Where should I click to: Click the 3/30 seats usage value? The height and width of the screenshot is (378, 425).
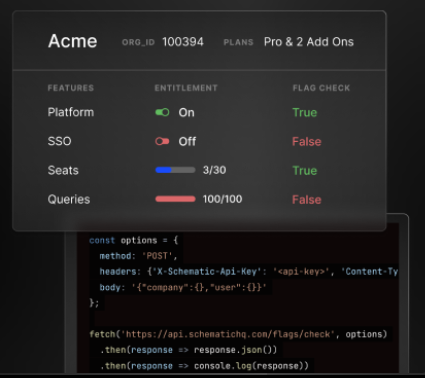click(214, 170)
